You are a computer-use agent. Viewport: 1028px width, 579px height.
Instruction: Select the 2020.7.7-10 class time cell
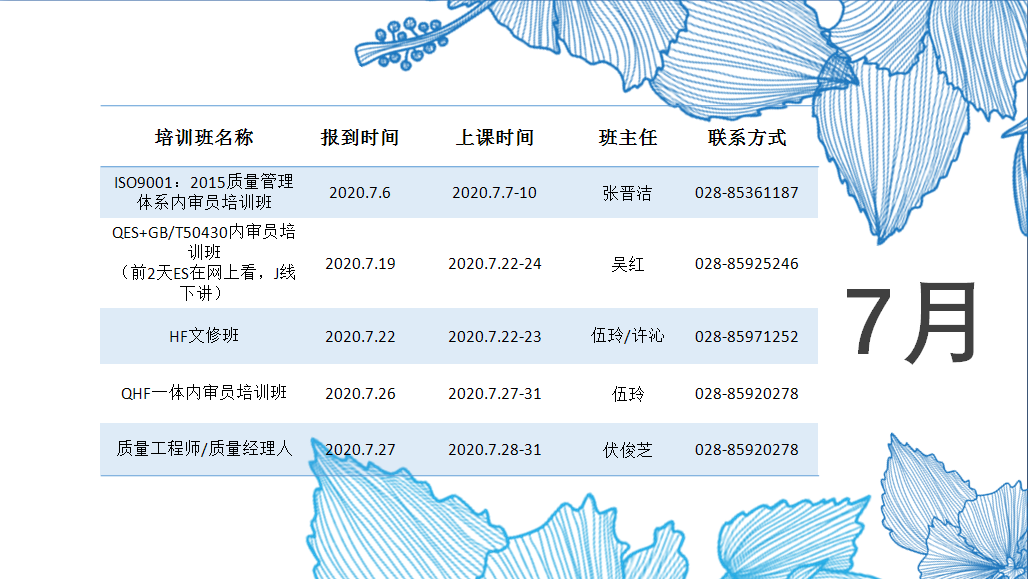tap(495, 193)
